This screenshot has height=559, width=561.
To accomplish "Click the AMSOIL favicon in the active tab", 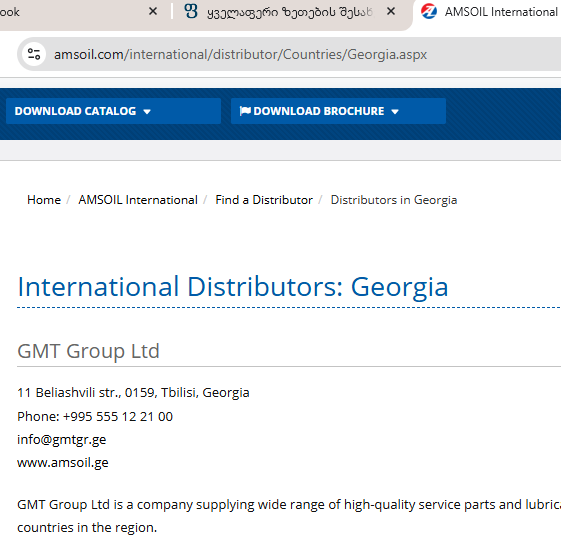I will click(x=429, y=11).
